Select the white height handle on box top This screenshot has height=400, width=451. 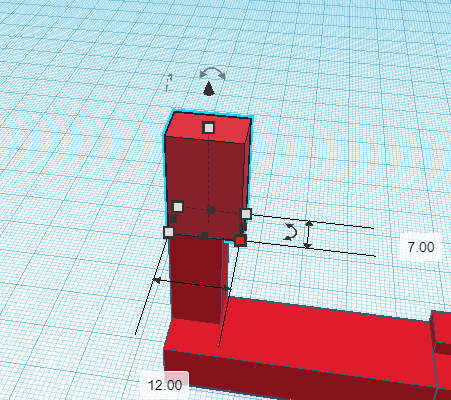pyautogui.click(x=209, y=128)
